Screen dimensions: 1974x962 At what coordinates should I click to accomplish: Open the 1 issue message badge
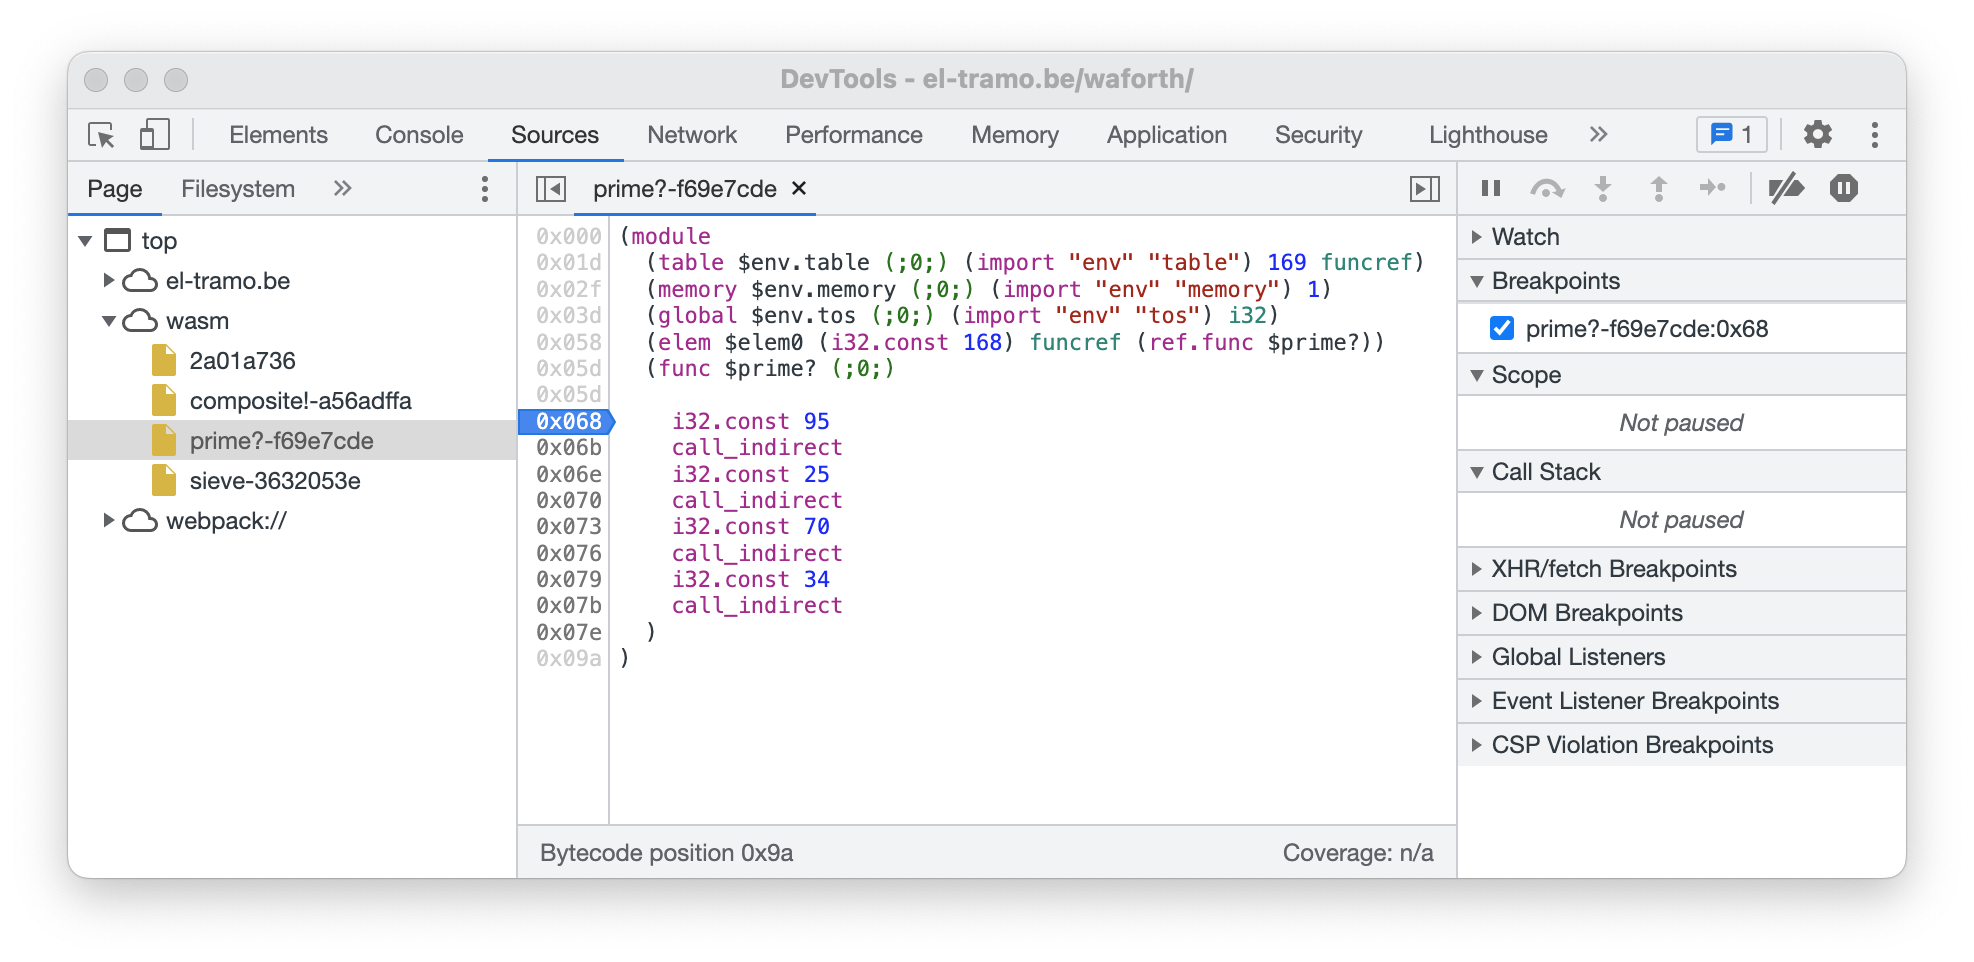tap(1731, 135)
